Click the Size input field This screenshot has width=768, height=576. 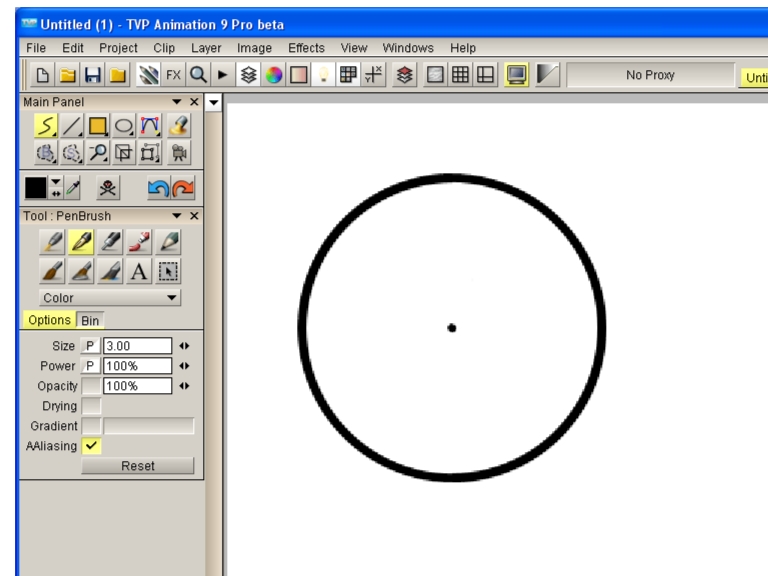[138, 346]
